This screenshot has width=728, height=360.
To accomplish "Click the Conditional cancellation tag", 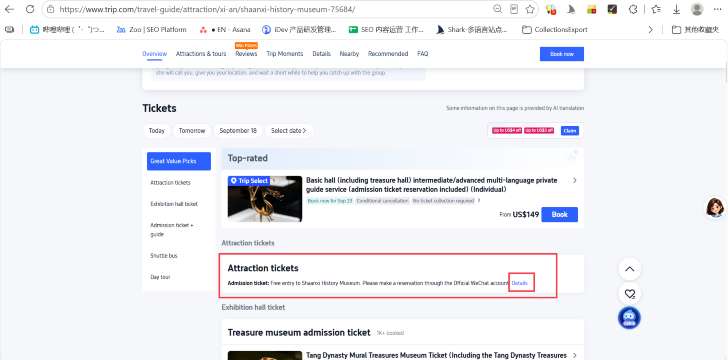I will (x=383, y=201).
